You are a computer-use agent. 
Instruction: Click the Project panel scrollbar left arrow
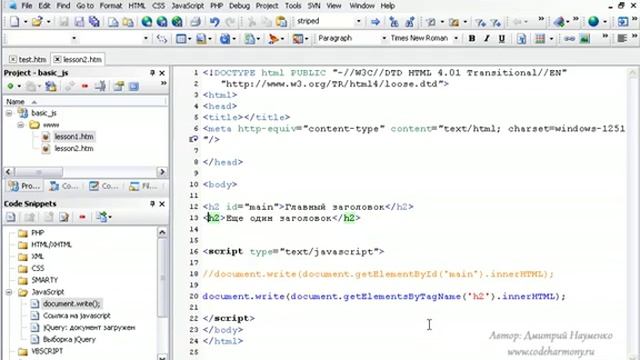point(8,172)
